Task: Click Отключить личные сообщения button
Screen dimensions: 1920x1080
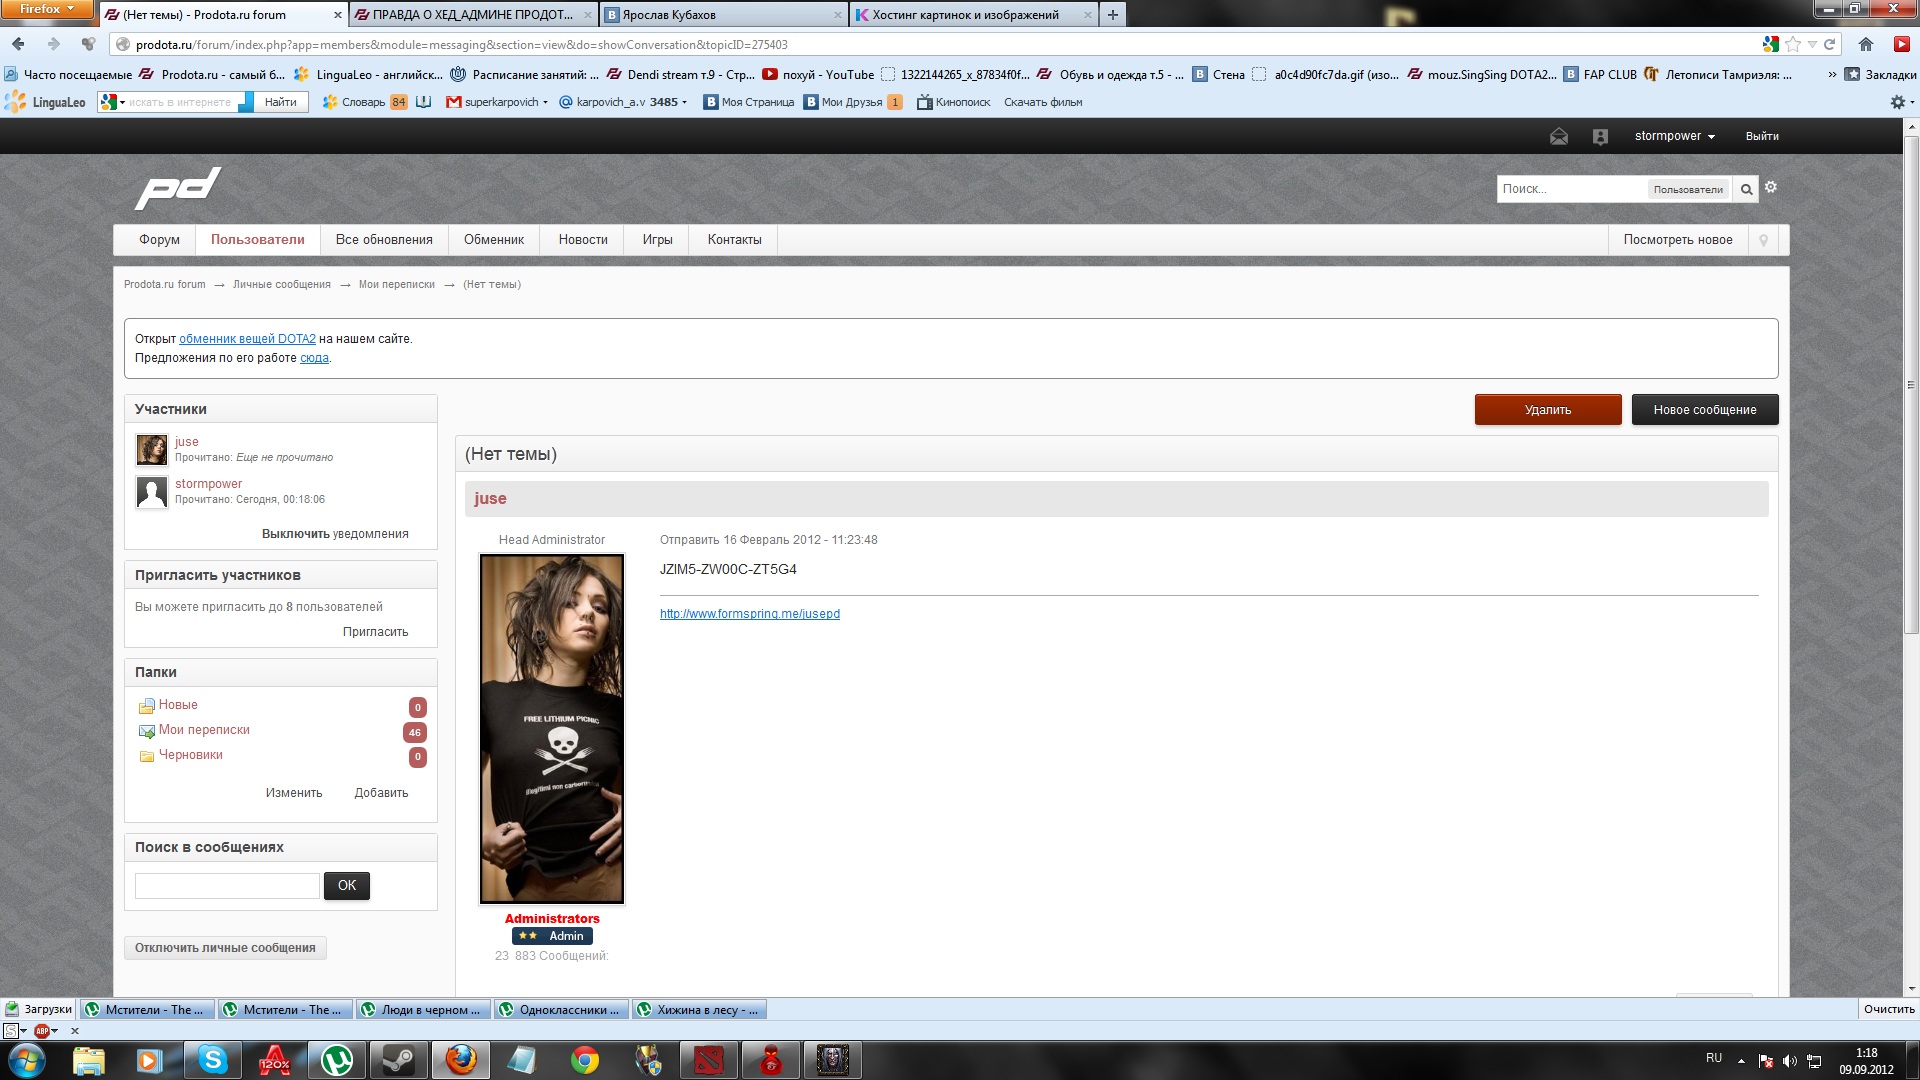Action: coord(225,948)
